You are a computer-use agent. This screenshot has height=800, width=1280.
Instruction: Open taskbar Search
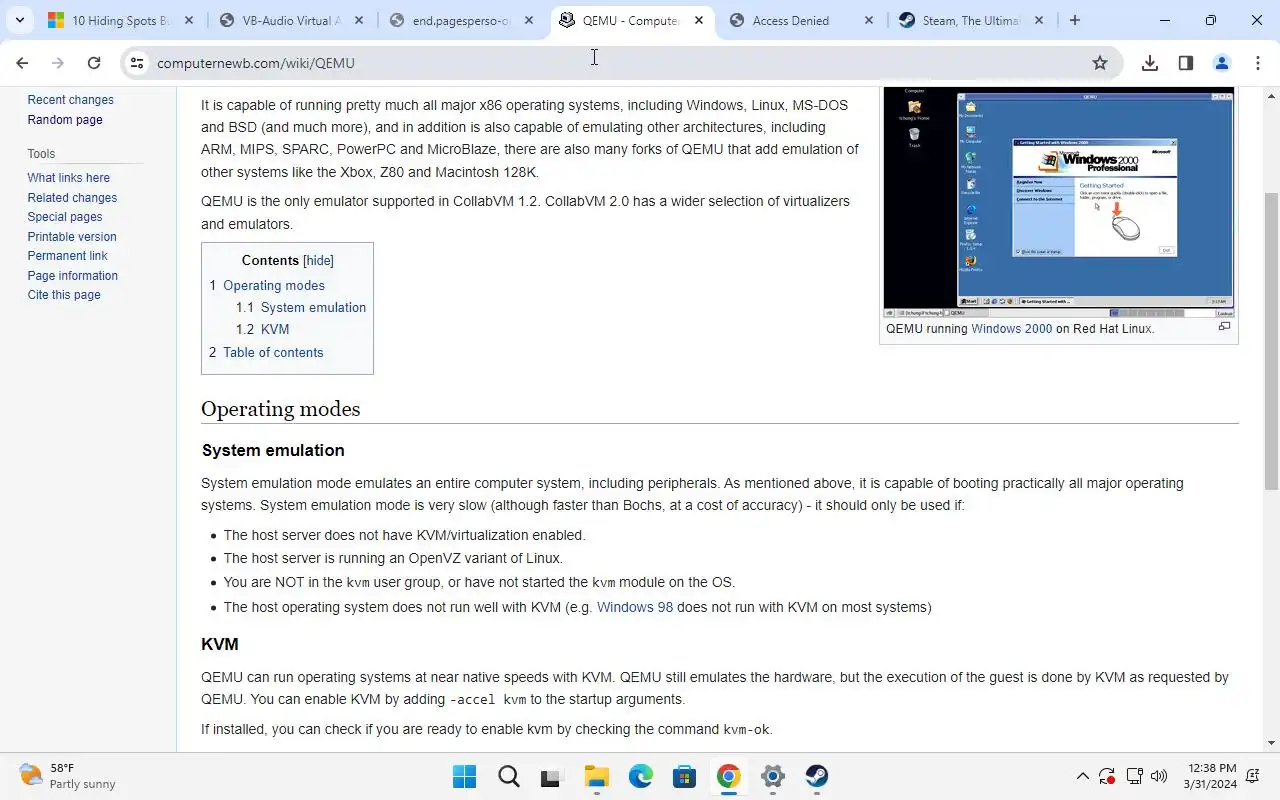pyautogui.click(x=509, y=776)
